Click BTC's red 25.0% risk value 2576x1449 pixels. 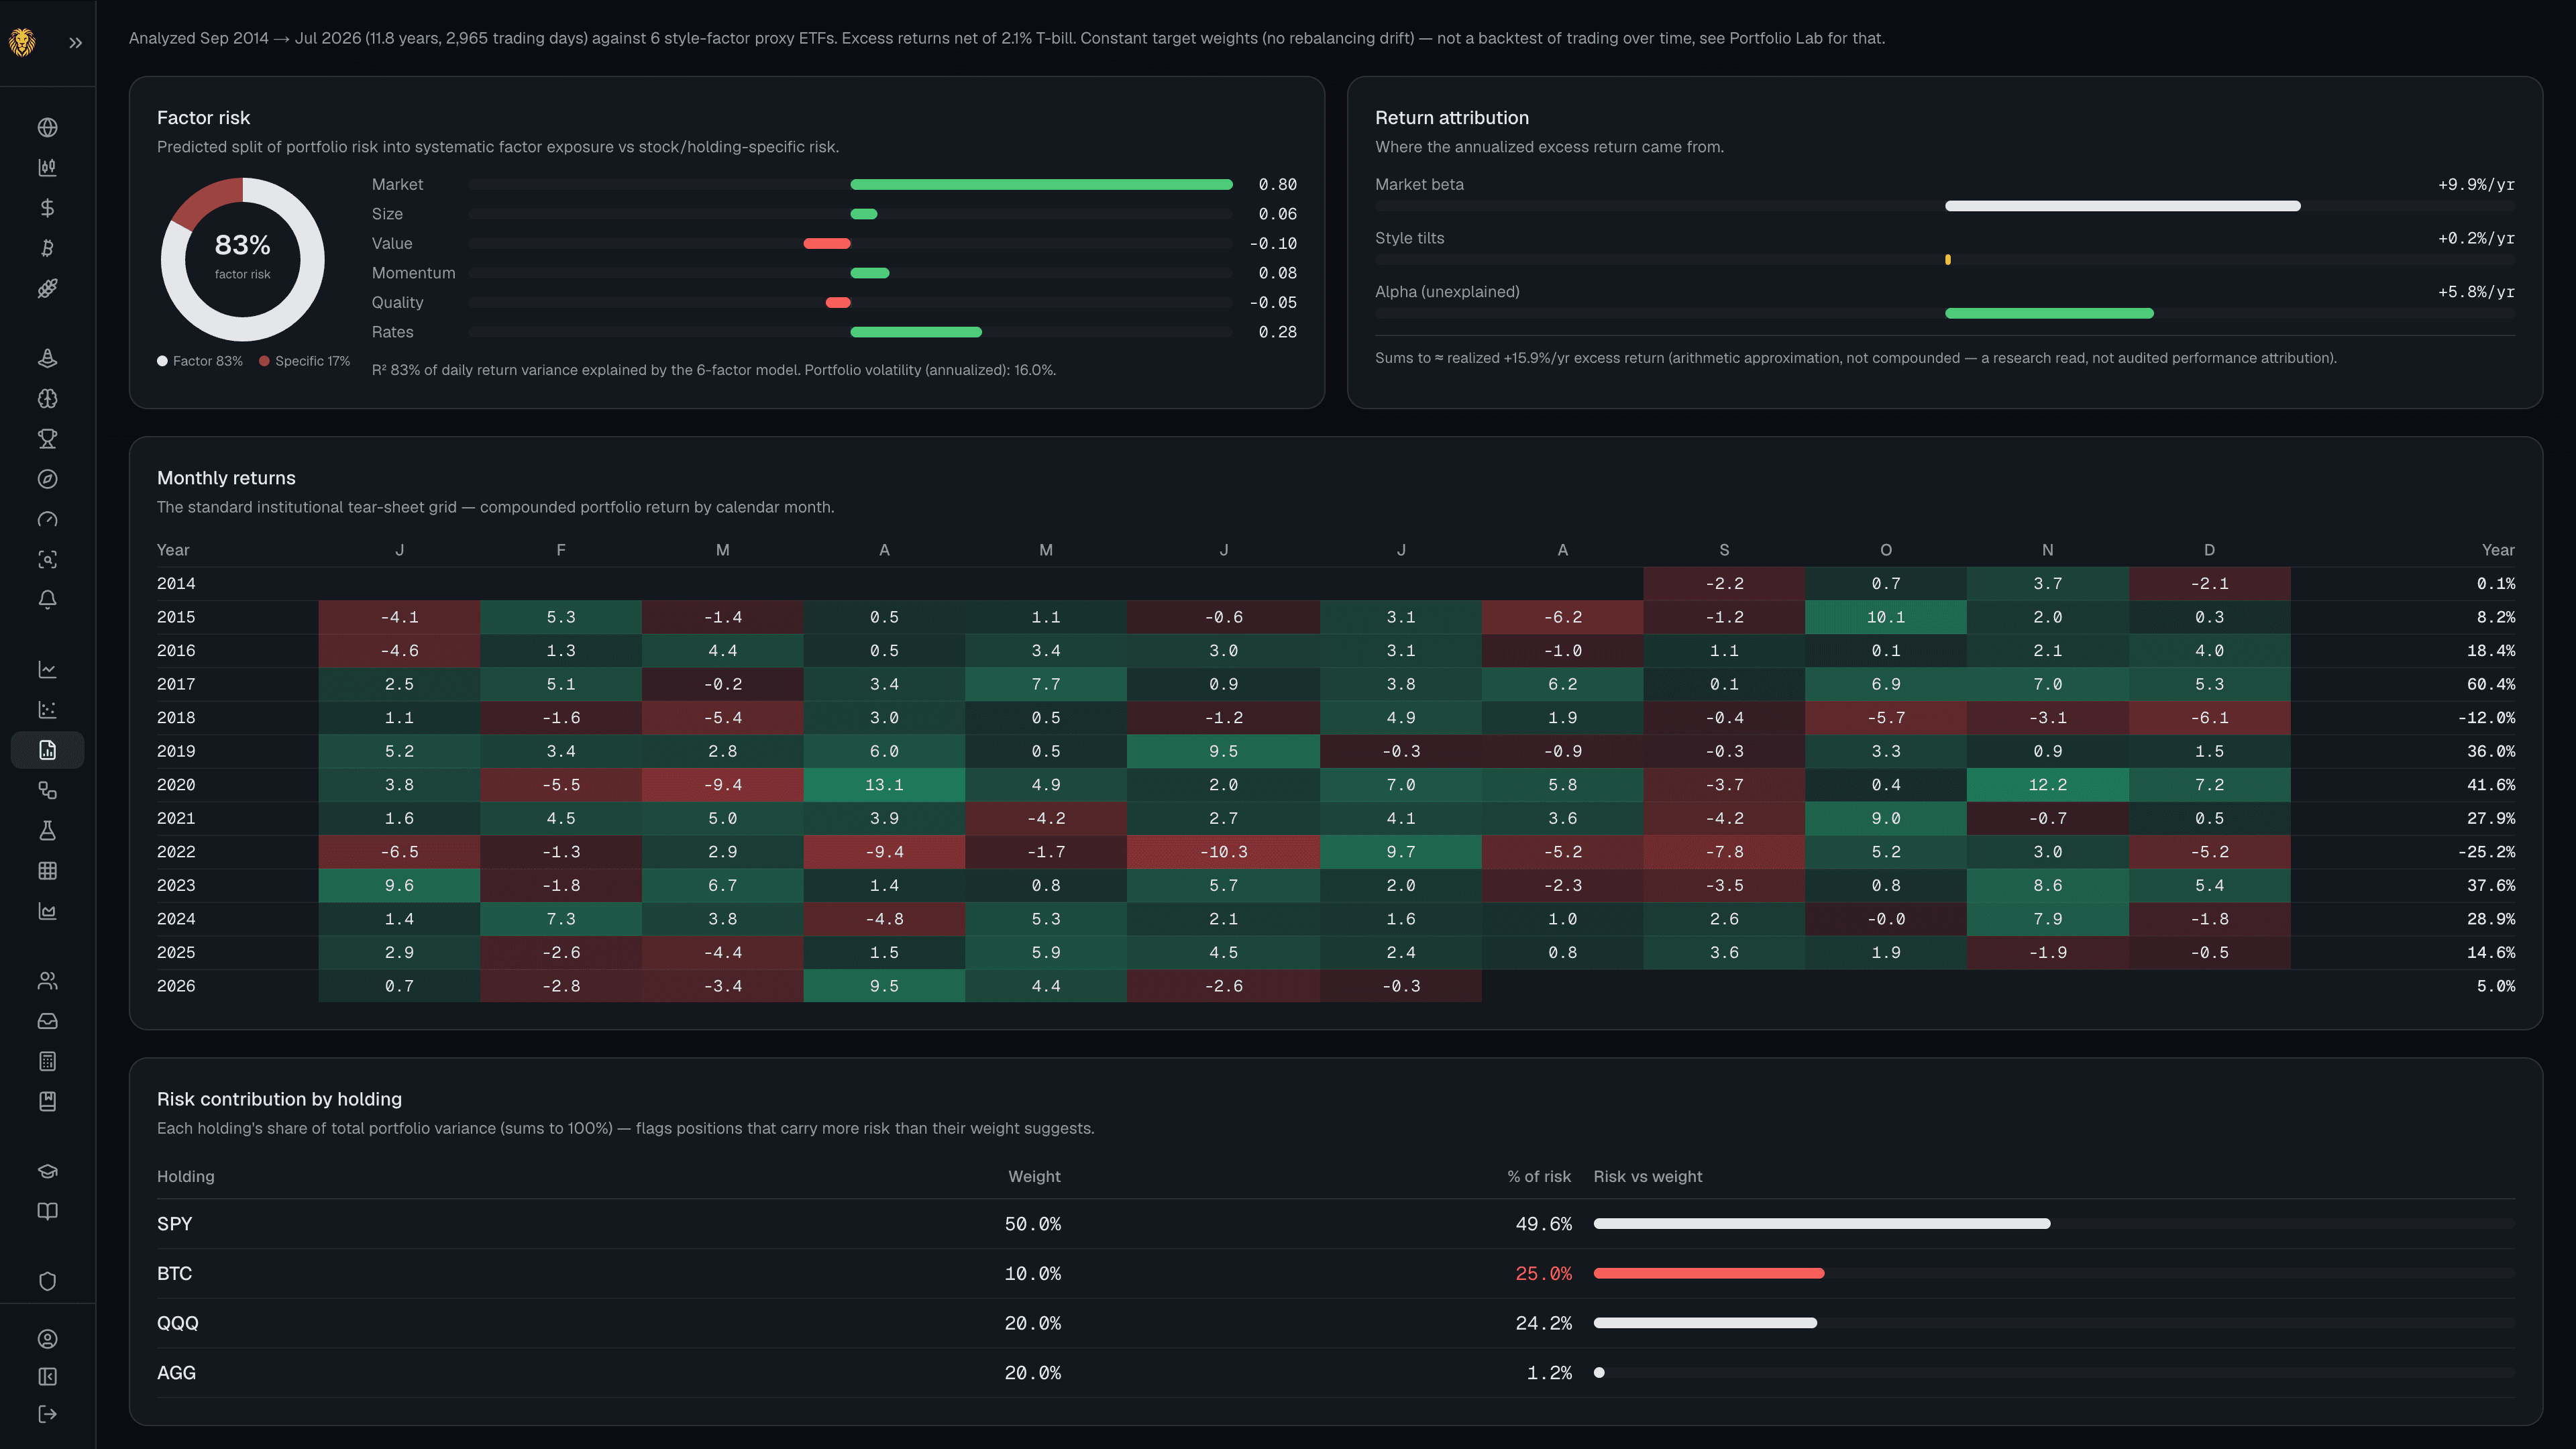point(1543,1274)
